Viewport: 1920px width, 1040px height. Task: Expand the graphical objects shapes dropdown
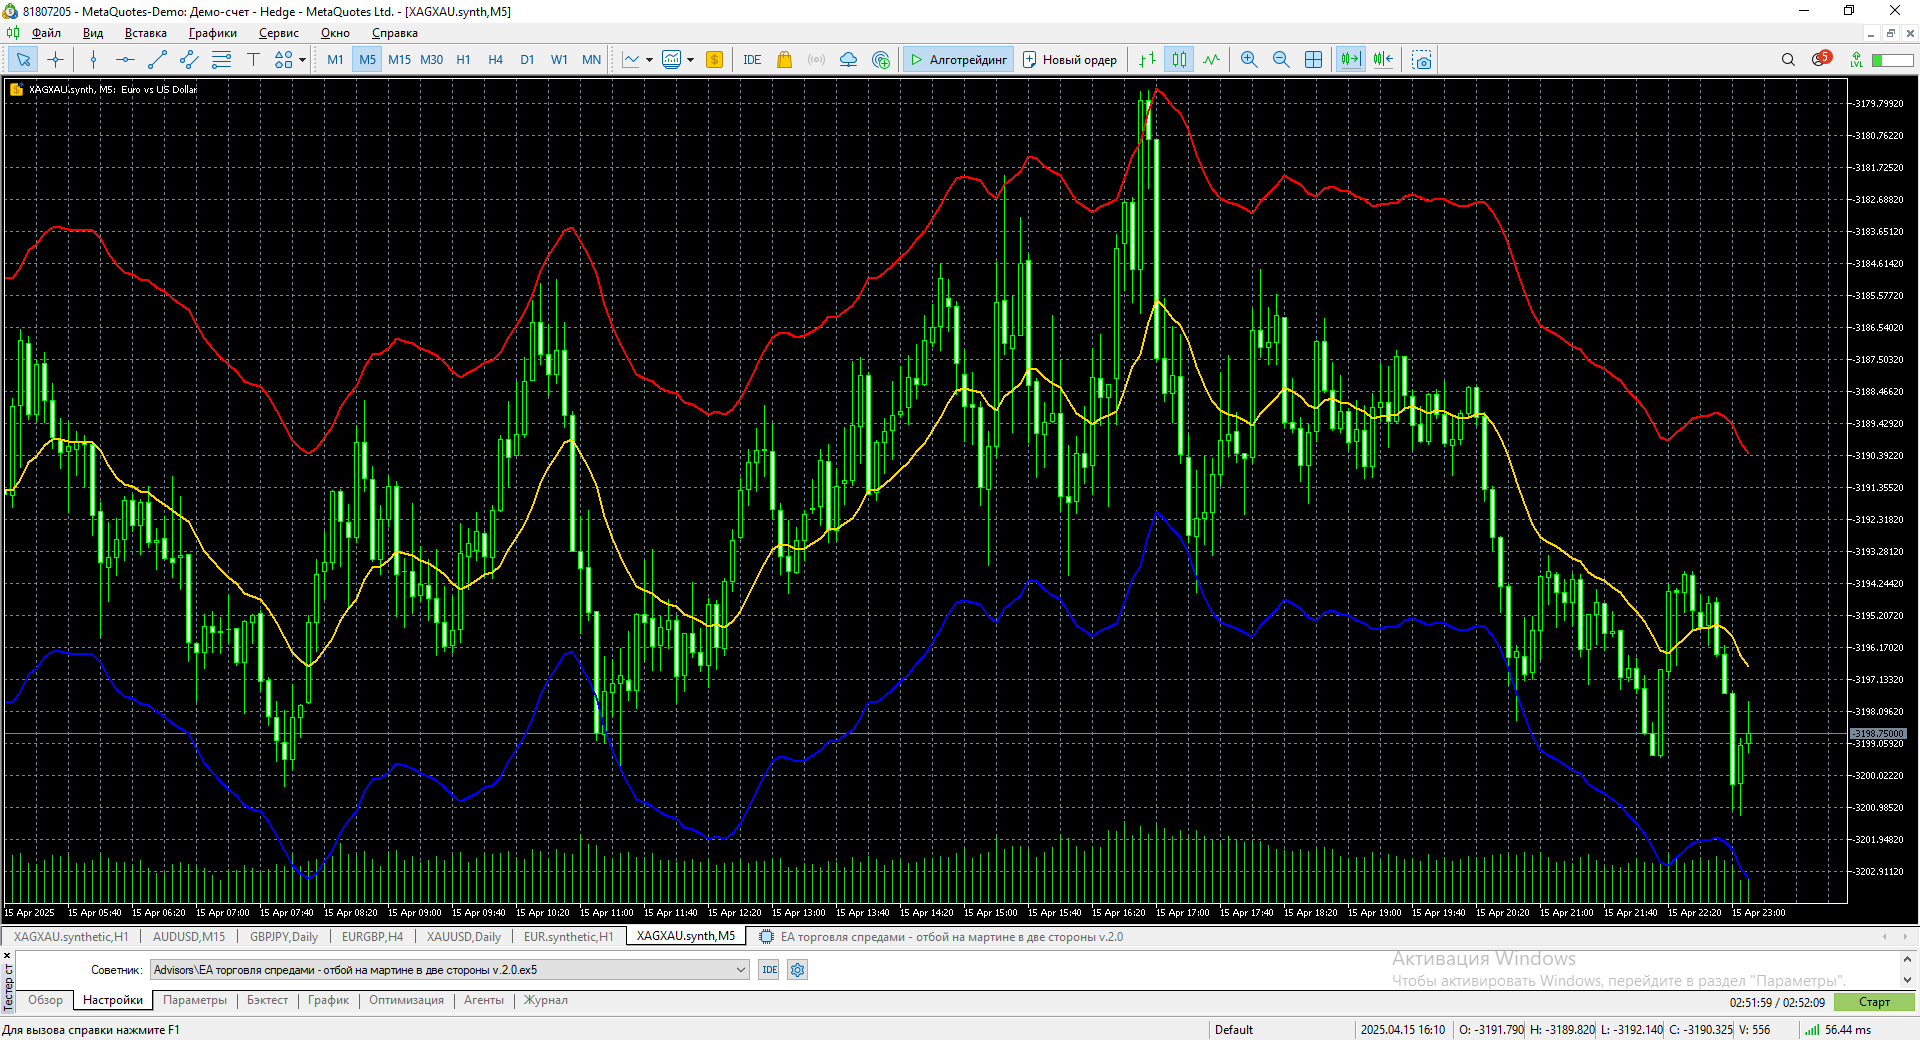(302, 60)
